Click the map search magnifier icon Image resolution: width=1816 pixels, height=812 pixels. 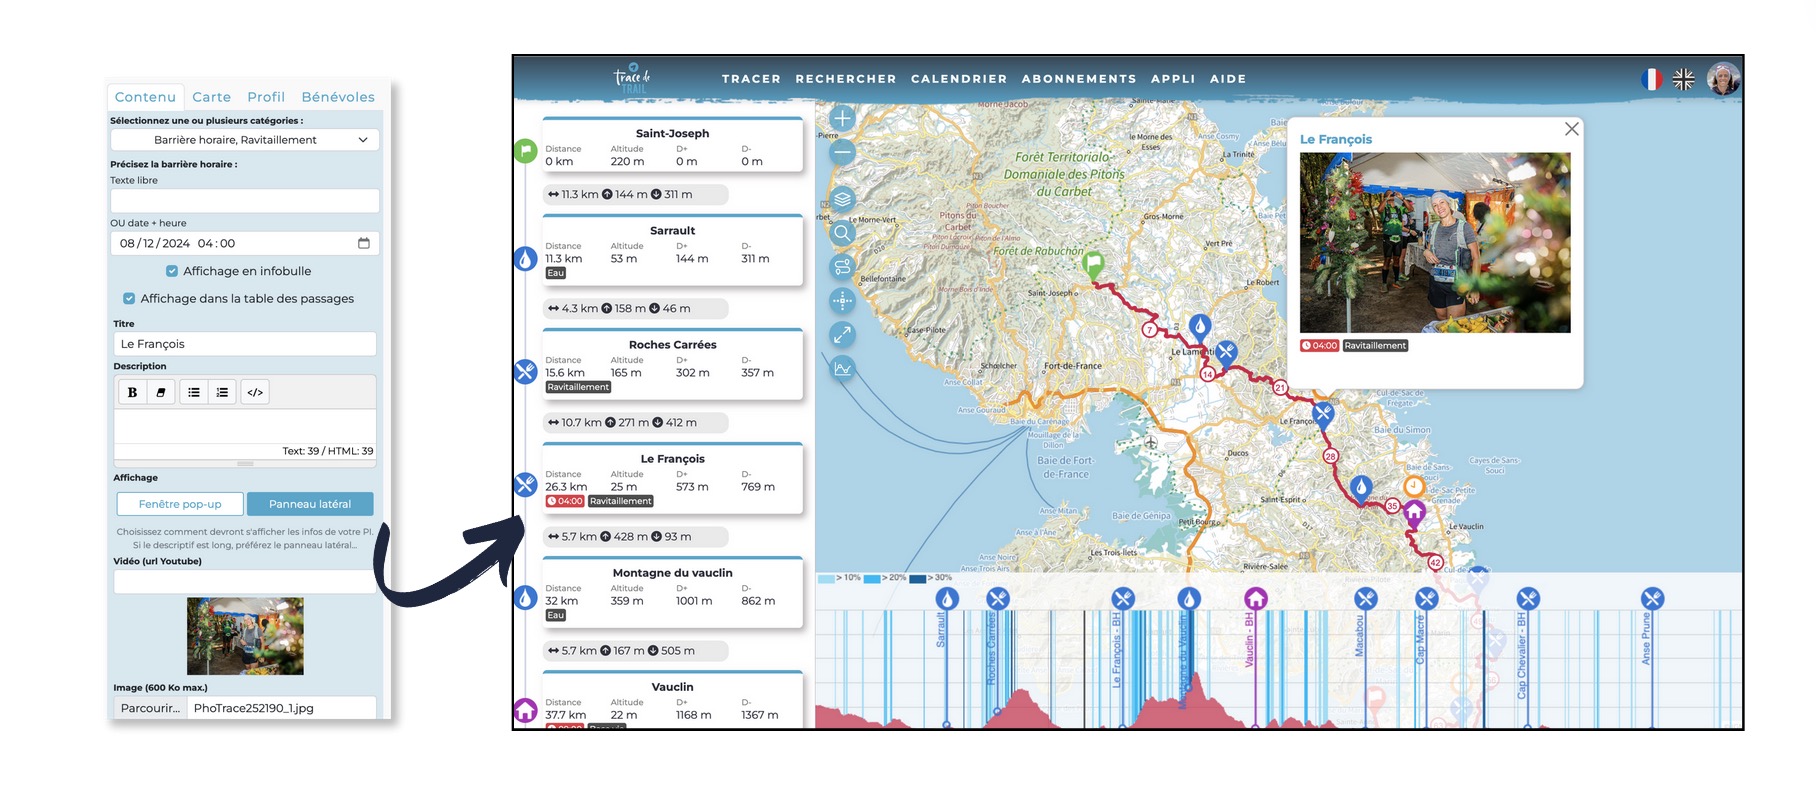click(842, 233)
